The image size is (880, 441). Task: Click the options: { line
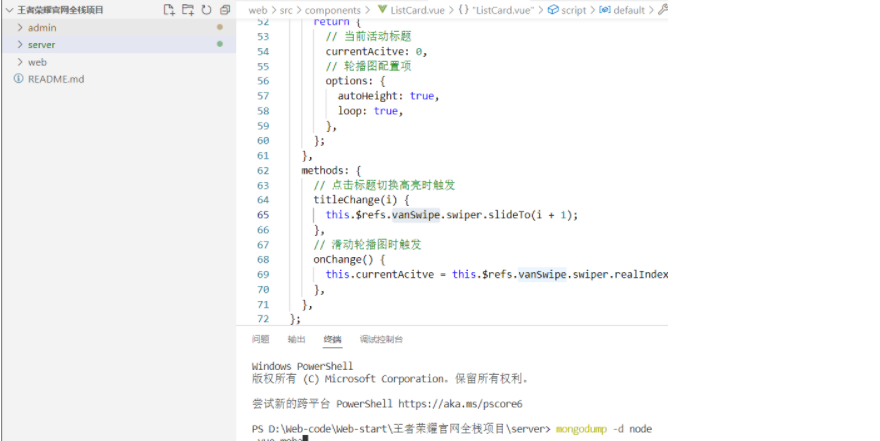click(x=355, y=81)
